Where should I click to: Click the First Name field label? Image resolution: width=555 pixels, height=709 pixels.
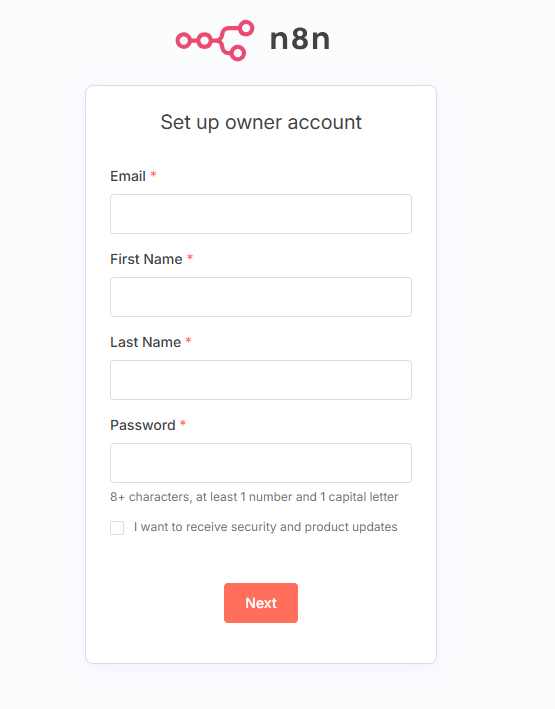pyautogui.click(x=146, y=259)
